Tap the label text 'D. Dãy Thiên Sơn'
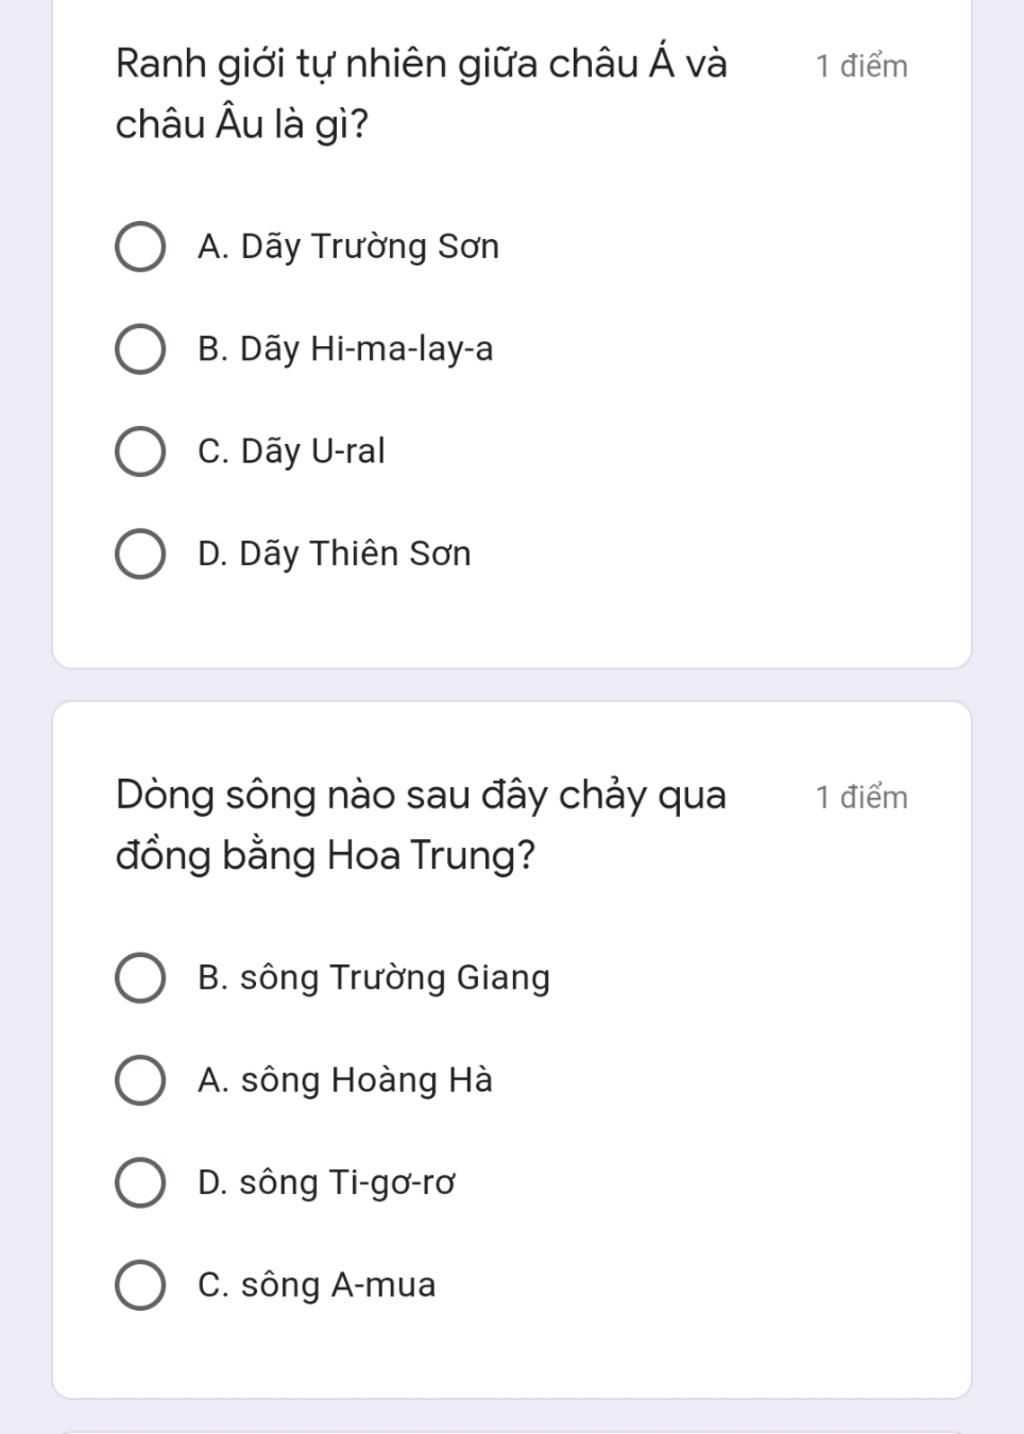 334,554
